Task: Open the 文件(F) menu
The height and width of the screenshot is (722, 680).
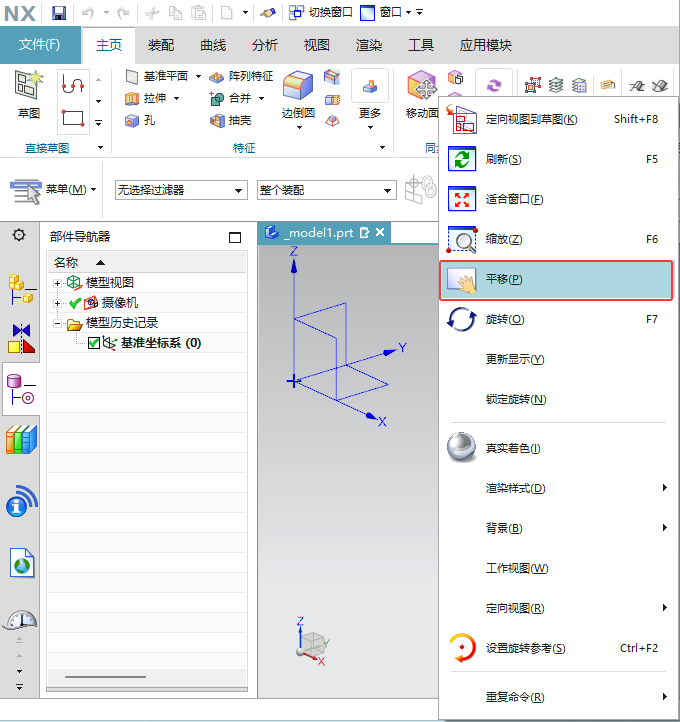Action: [40, 45]
